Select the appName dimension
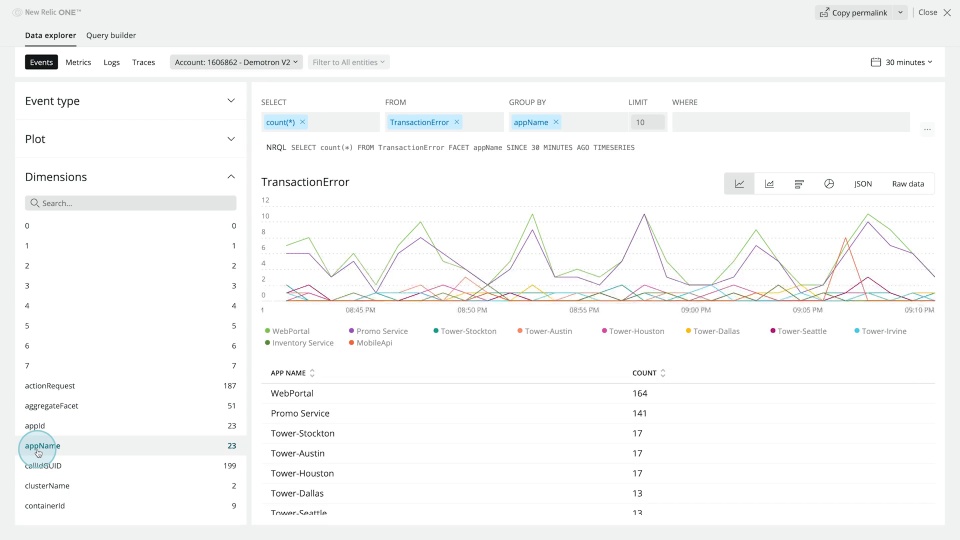Viewport: 960px width, 540px height. point(130,446)
